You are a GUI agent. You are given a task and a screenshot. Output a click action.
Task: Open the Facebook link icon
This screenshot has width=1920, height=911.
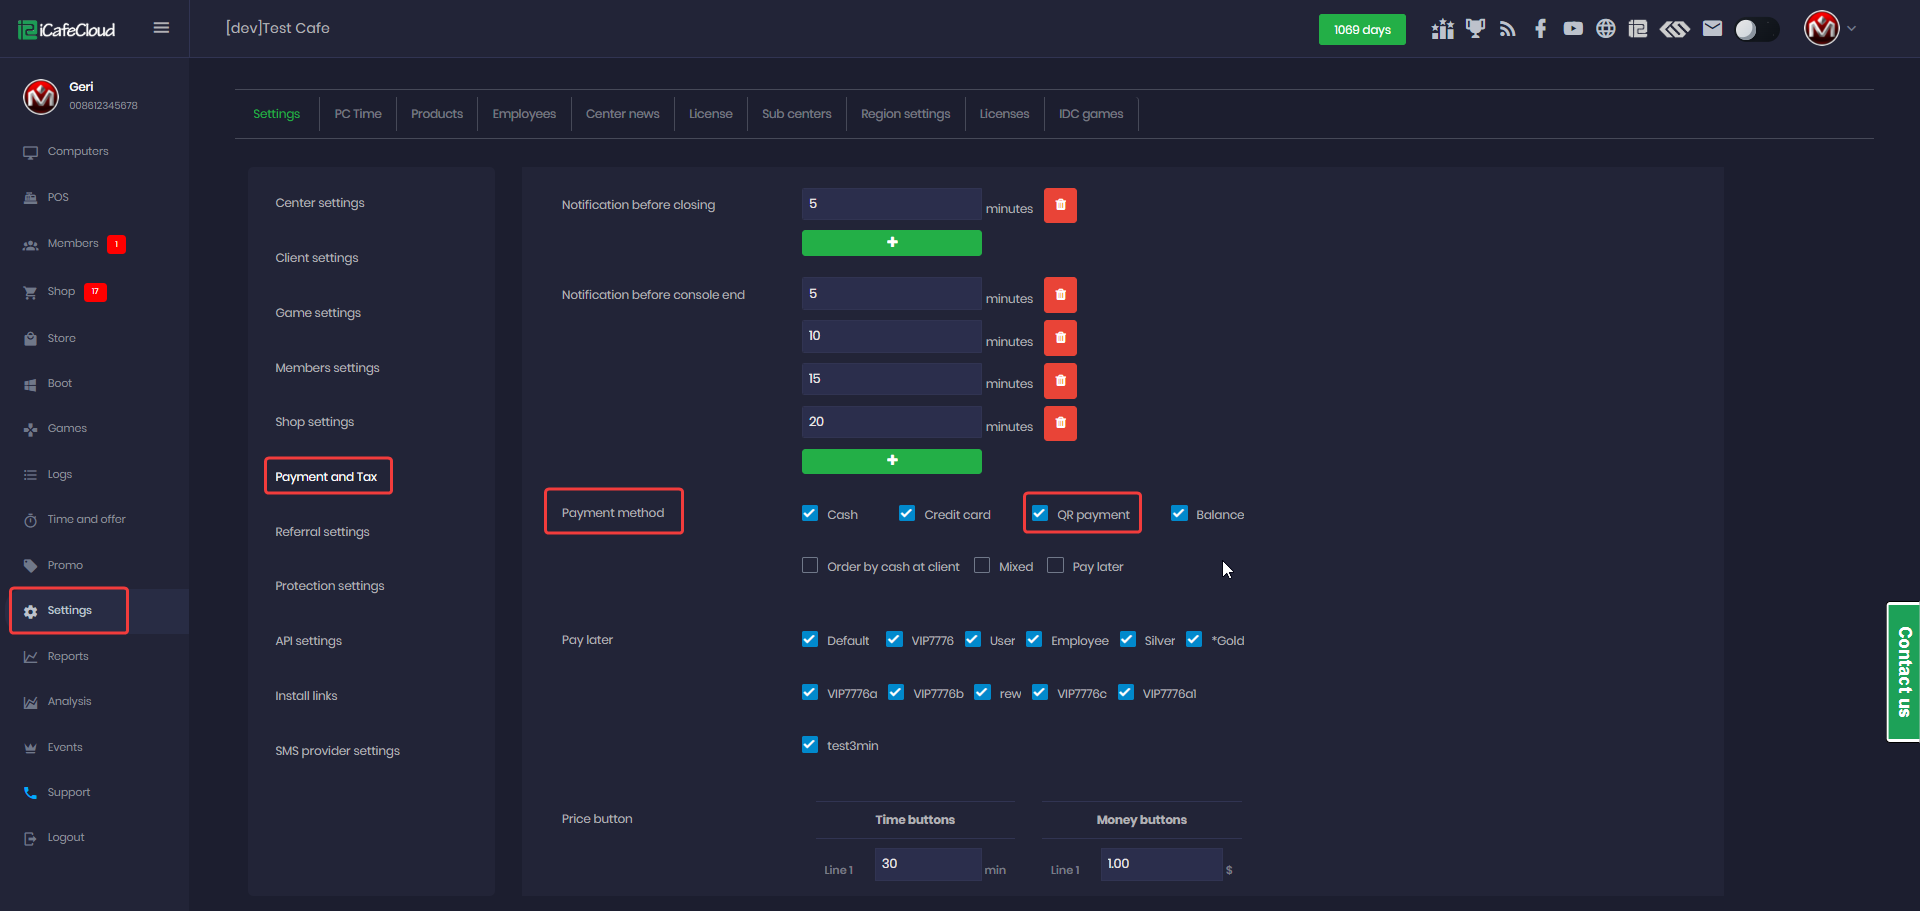(1540, 29)
